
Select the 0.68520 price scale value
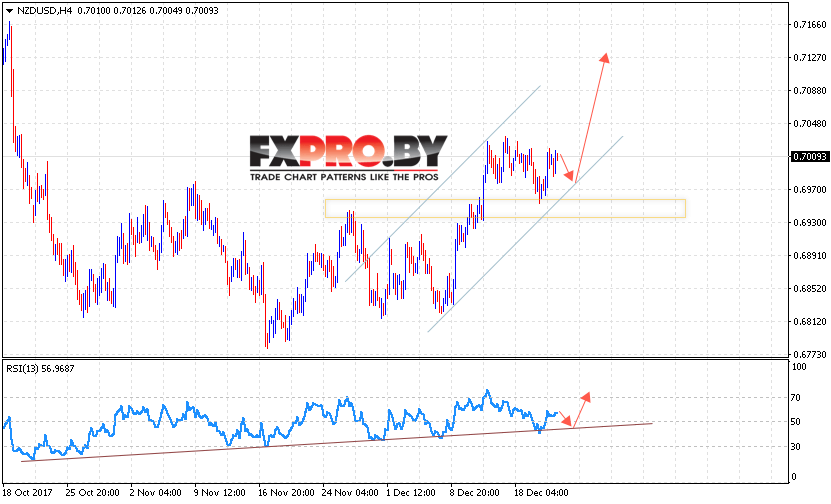[x=810, y=288]
